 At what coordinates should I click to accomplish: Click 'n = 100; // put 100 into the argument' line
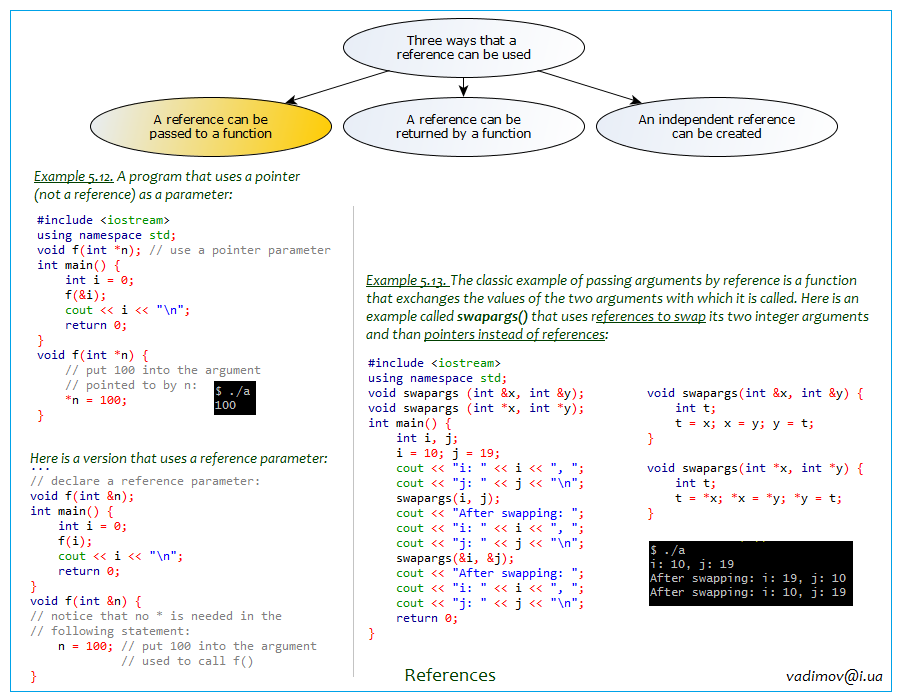point(187,646)
